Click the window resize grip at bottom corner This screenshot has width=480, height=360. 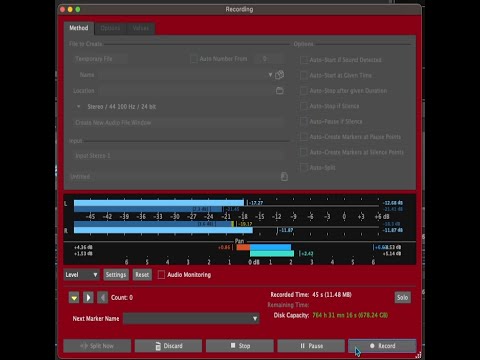point(418,355)
